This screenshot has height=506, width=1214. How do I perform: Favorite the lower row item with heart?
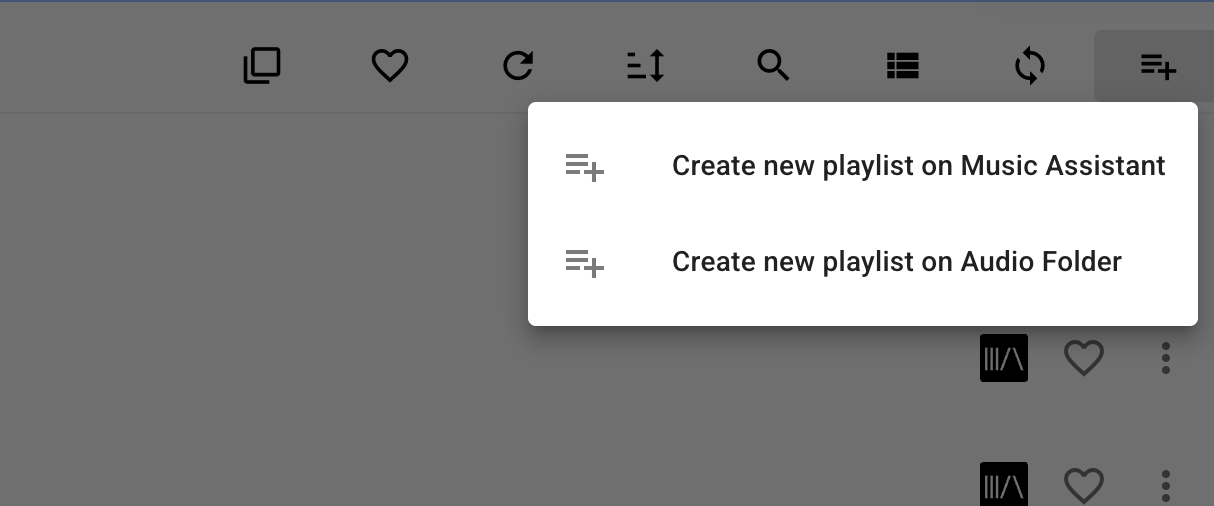point(1083,485)
